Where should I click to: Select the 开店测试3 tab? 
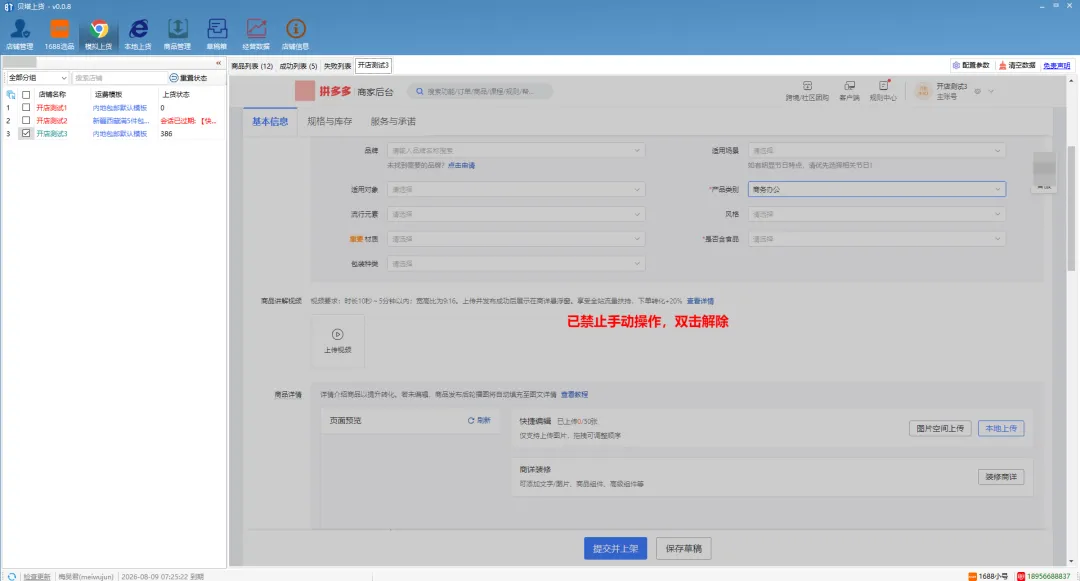(x=373, y=65)
